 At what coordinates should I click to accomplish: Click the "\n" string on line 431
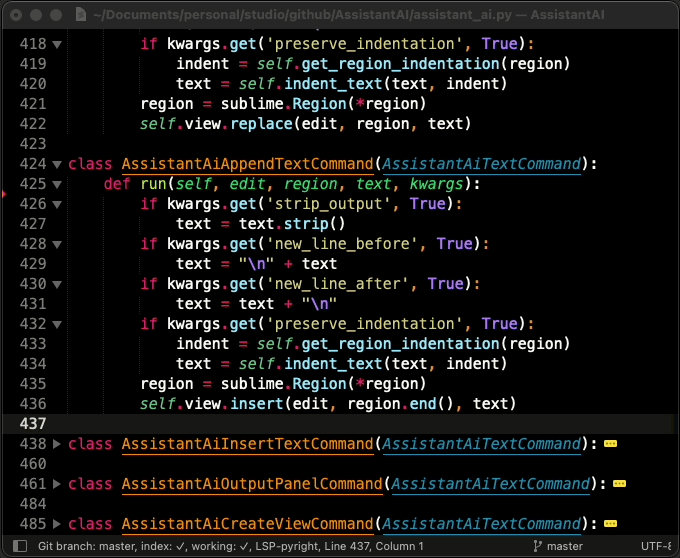pyautogui.click(x=319, y=303)
